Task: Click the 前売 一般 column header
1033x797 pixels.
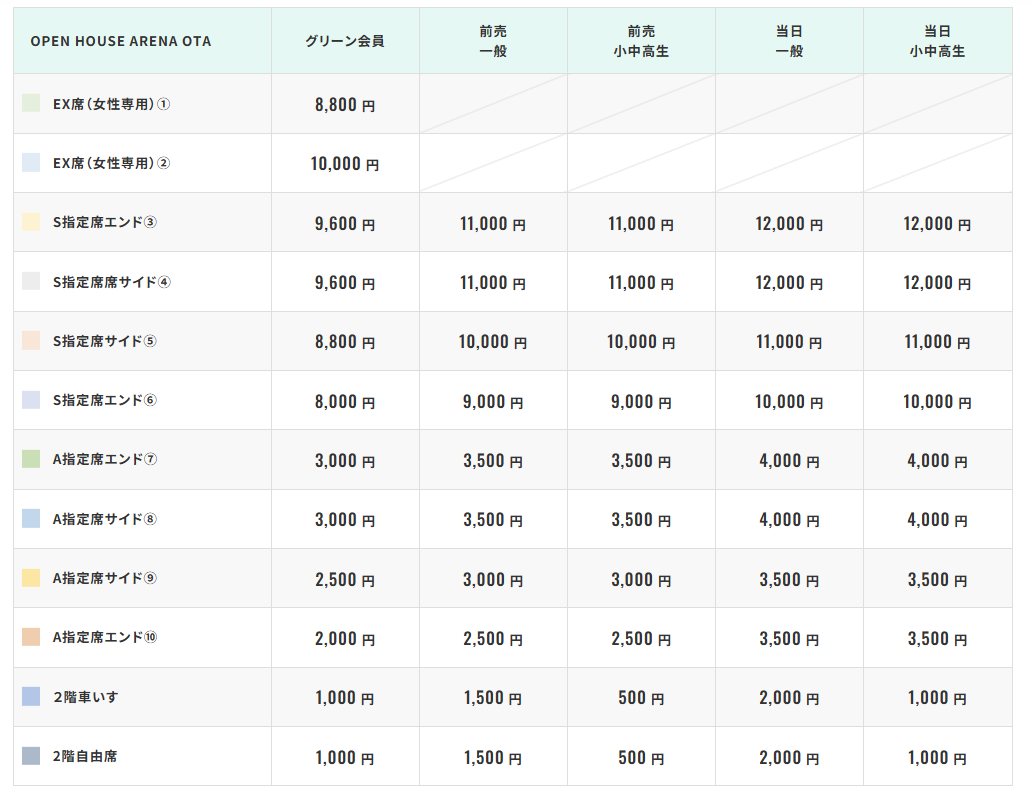Action: (493, 41)
